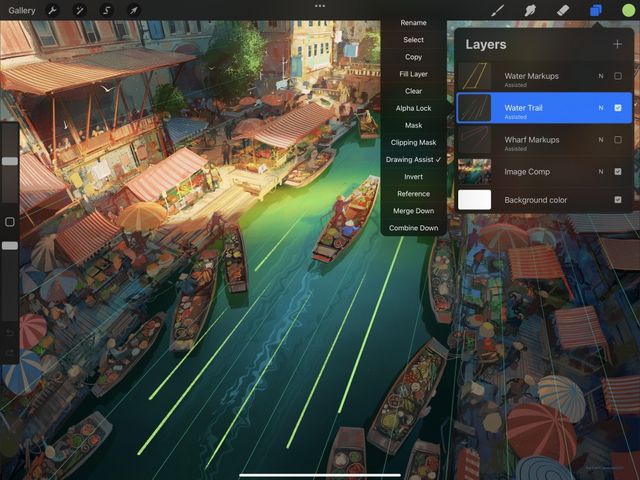
Task: Toggle Drawing Assist off
Action: pos(413,160)
